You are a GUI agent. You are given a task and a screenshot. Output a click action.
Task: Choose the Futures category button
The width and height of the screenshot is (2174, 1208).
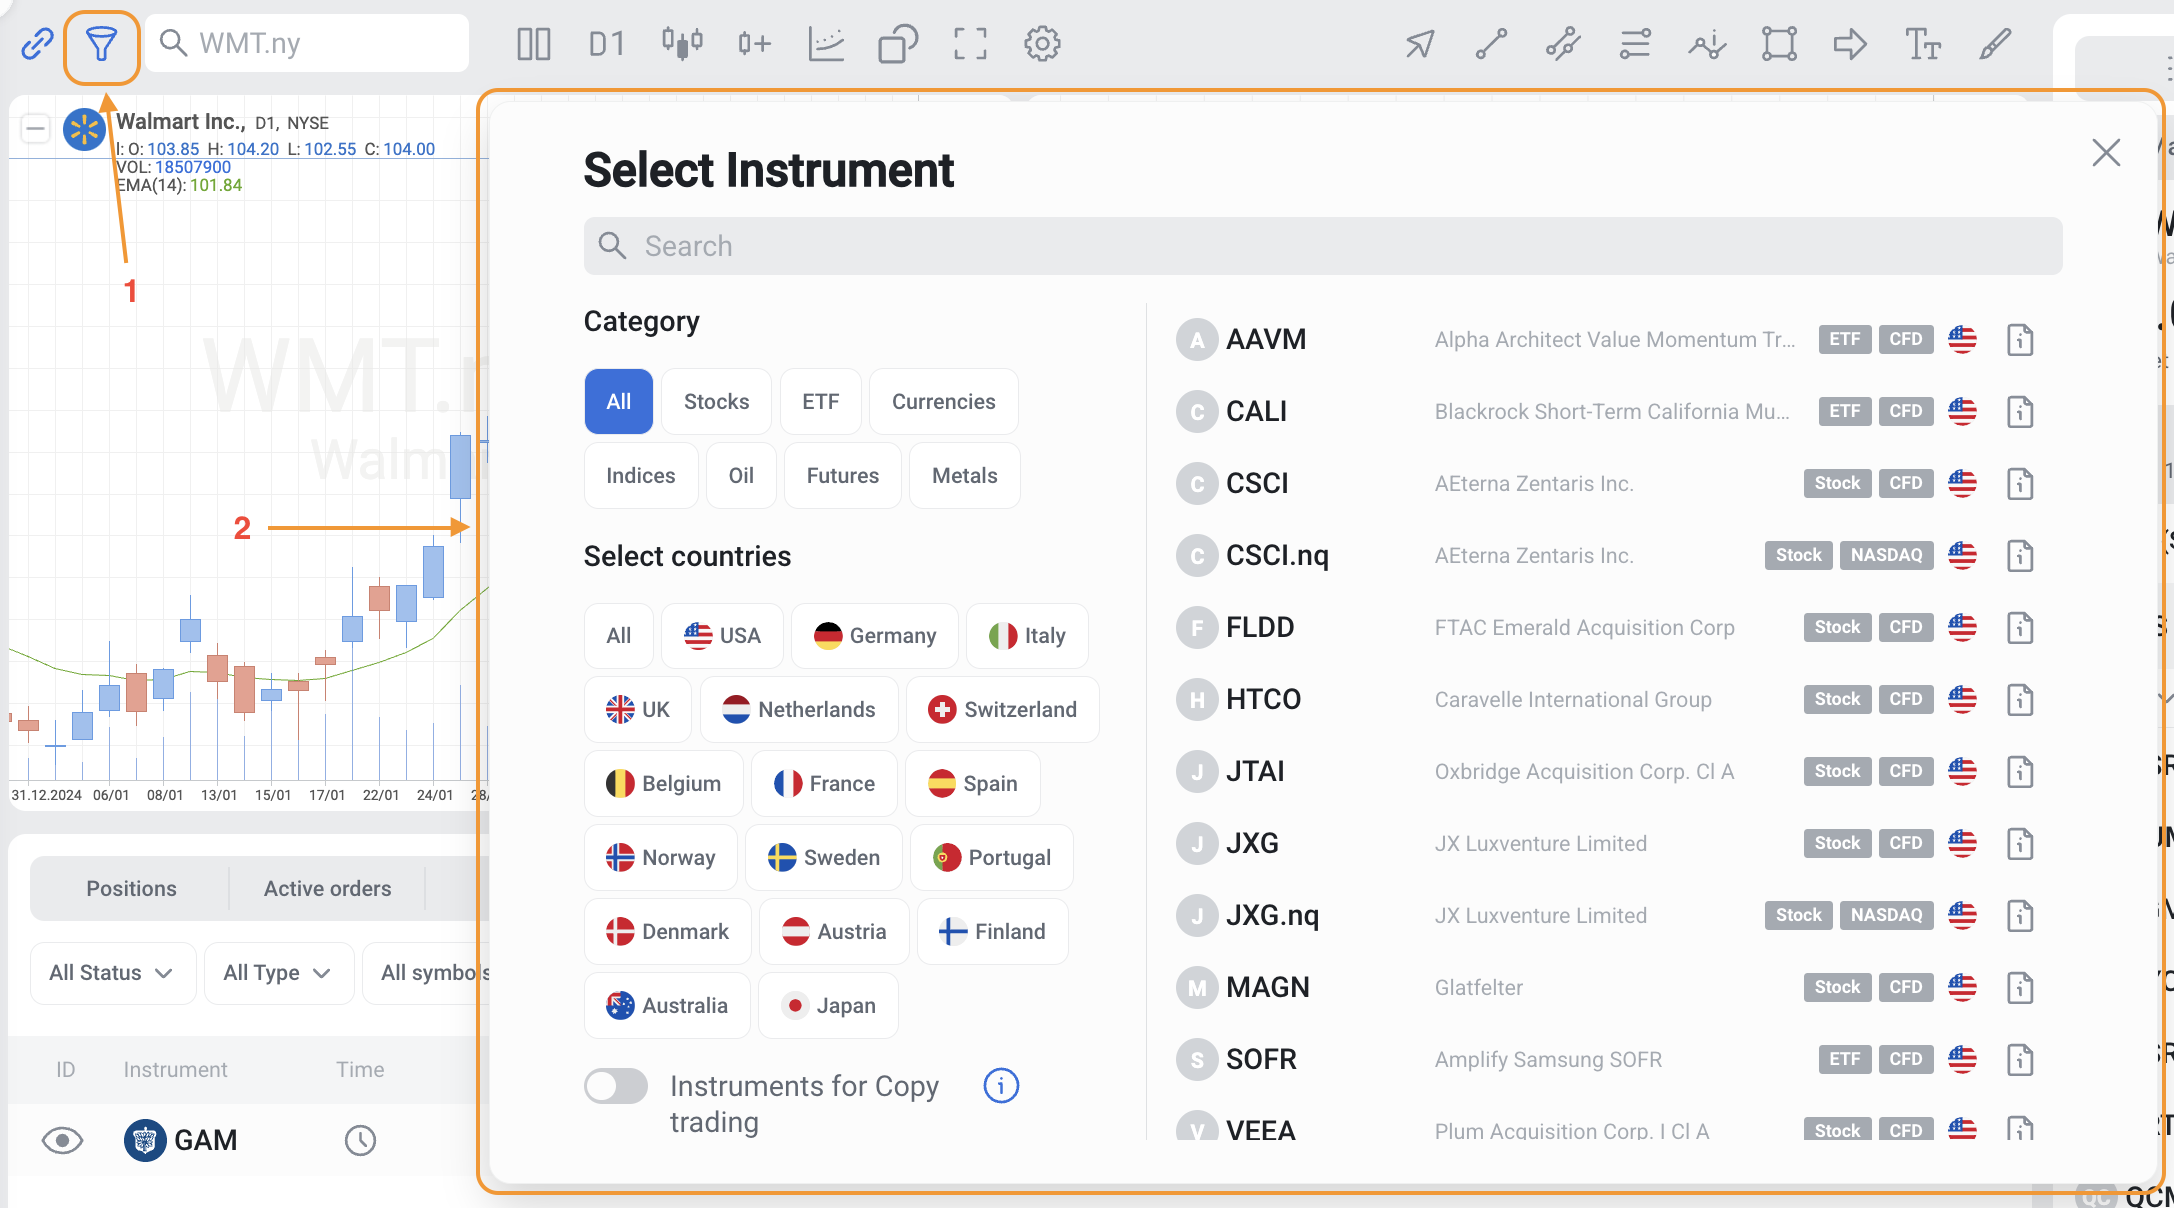[x=842, y=476]
